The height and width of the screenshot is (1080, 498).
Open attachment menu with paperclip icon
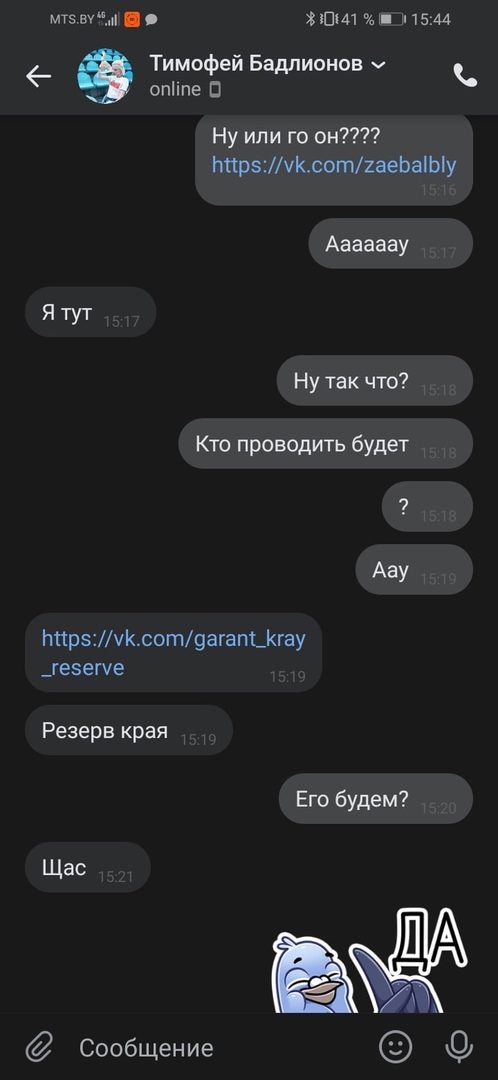point(39,1048)
